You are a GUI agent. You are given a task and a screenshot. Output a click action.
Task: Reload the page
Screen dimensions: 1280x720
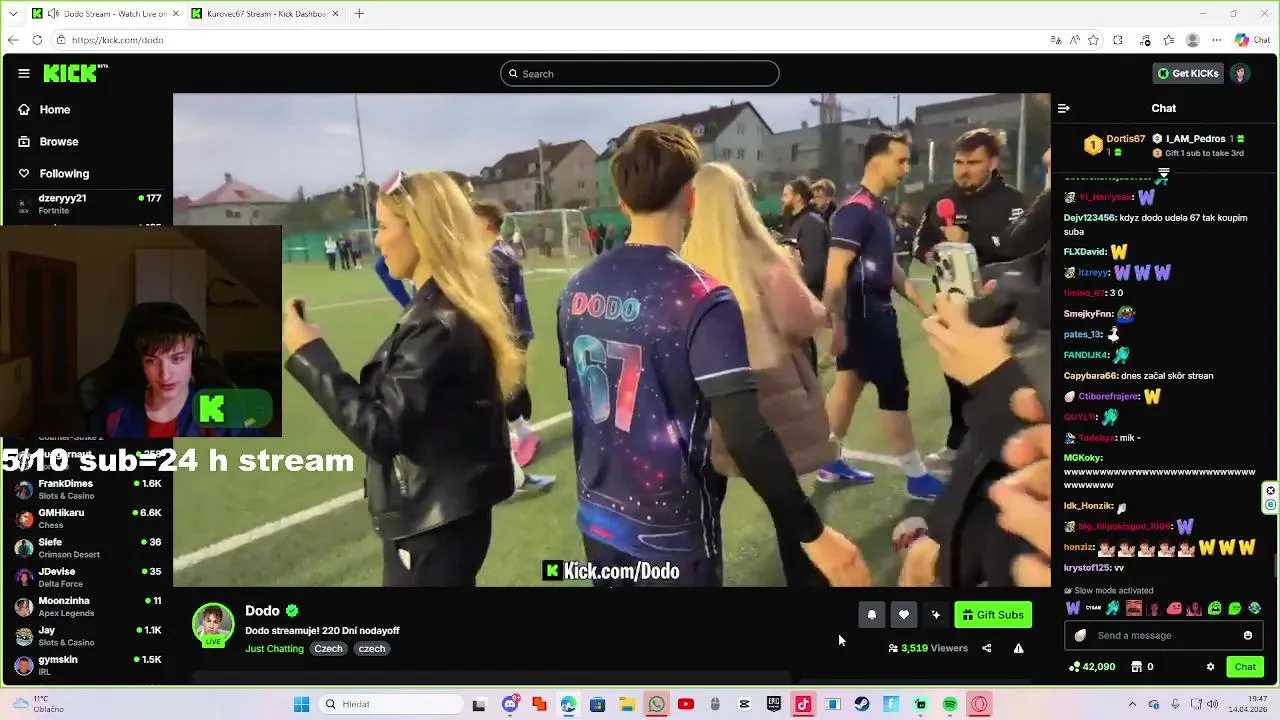37,40
